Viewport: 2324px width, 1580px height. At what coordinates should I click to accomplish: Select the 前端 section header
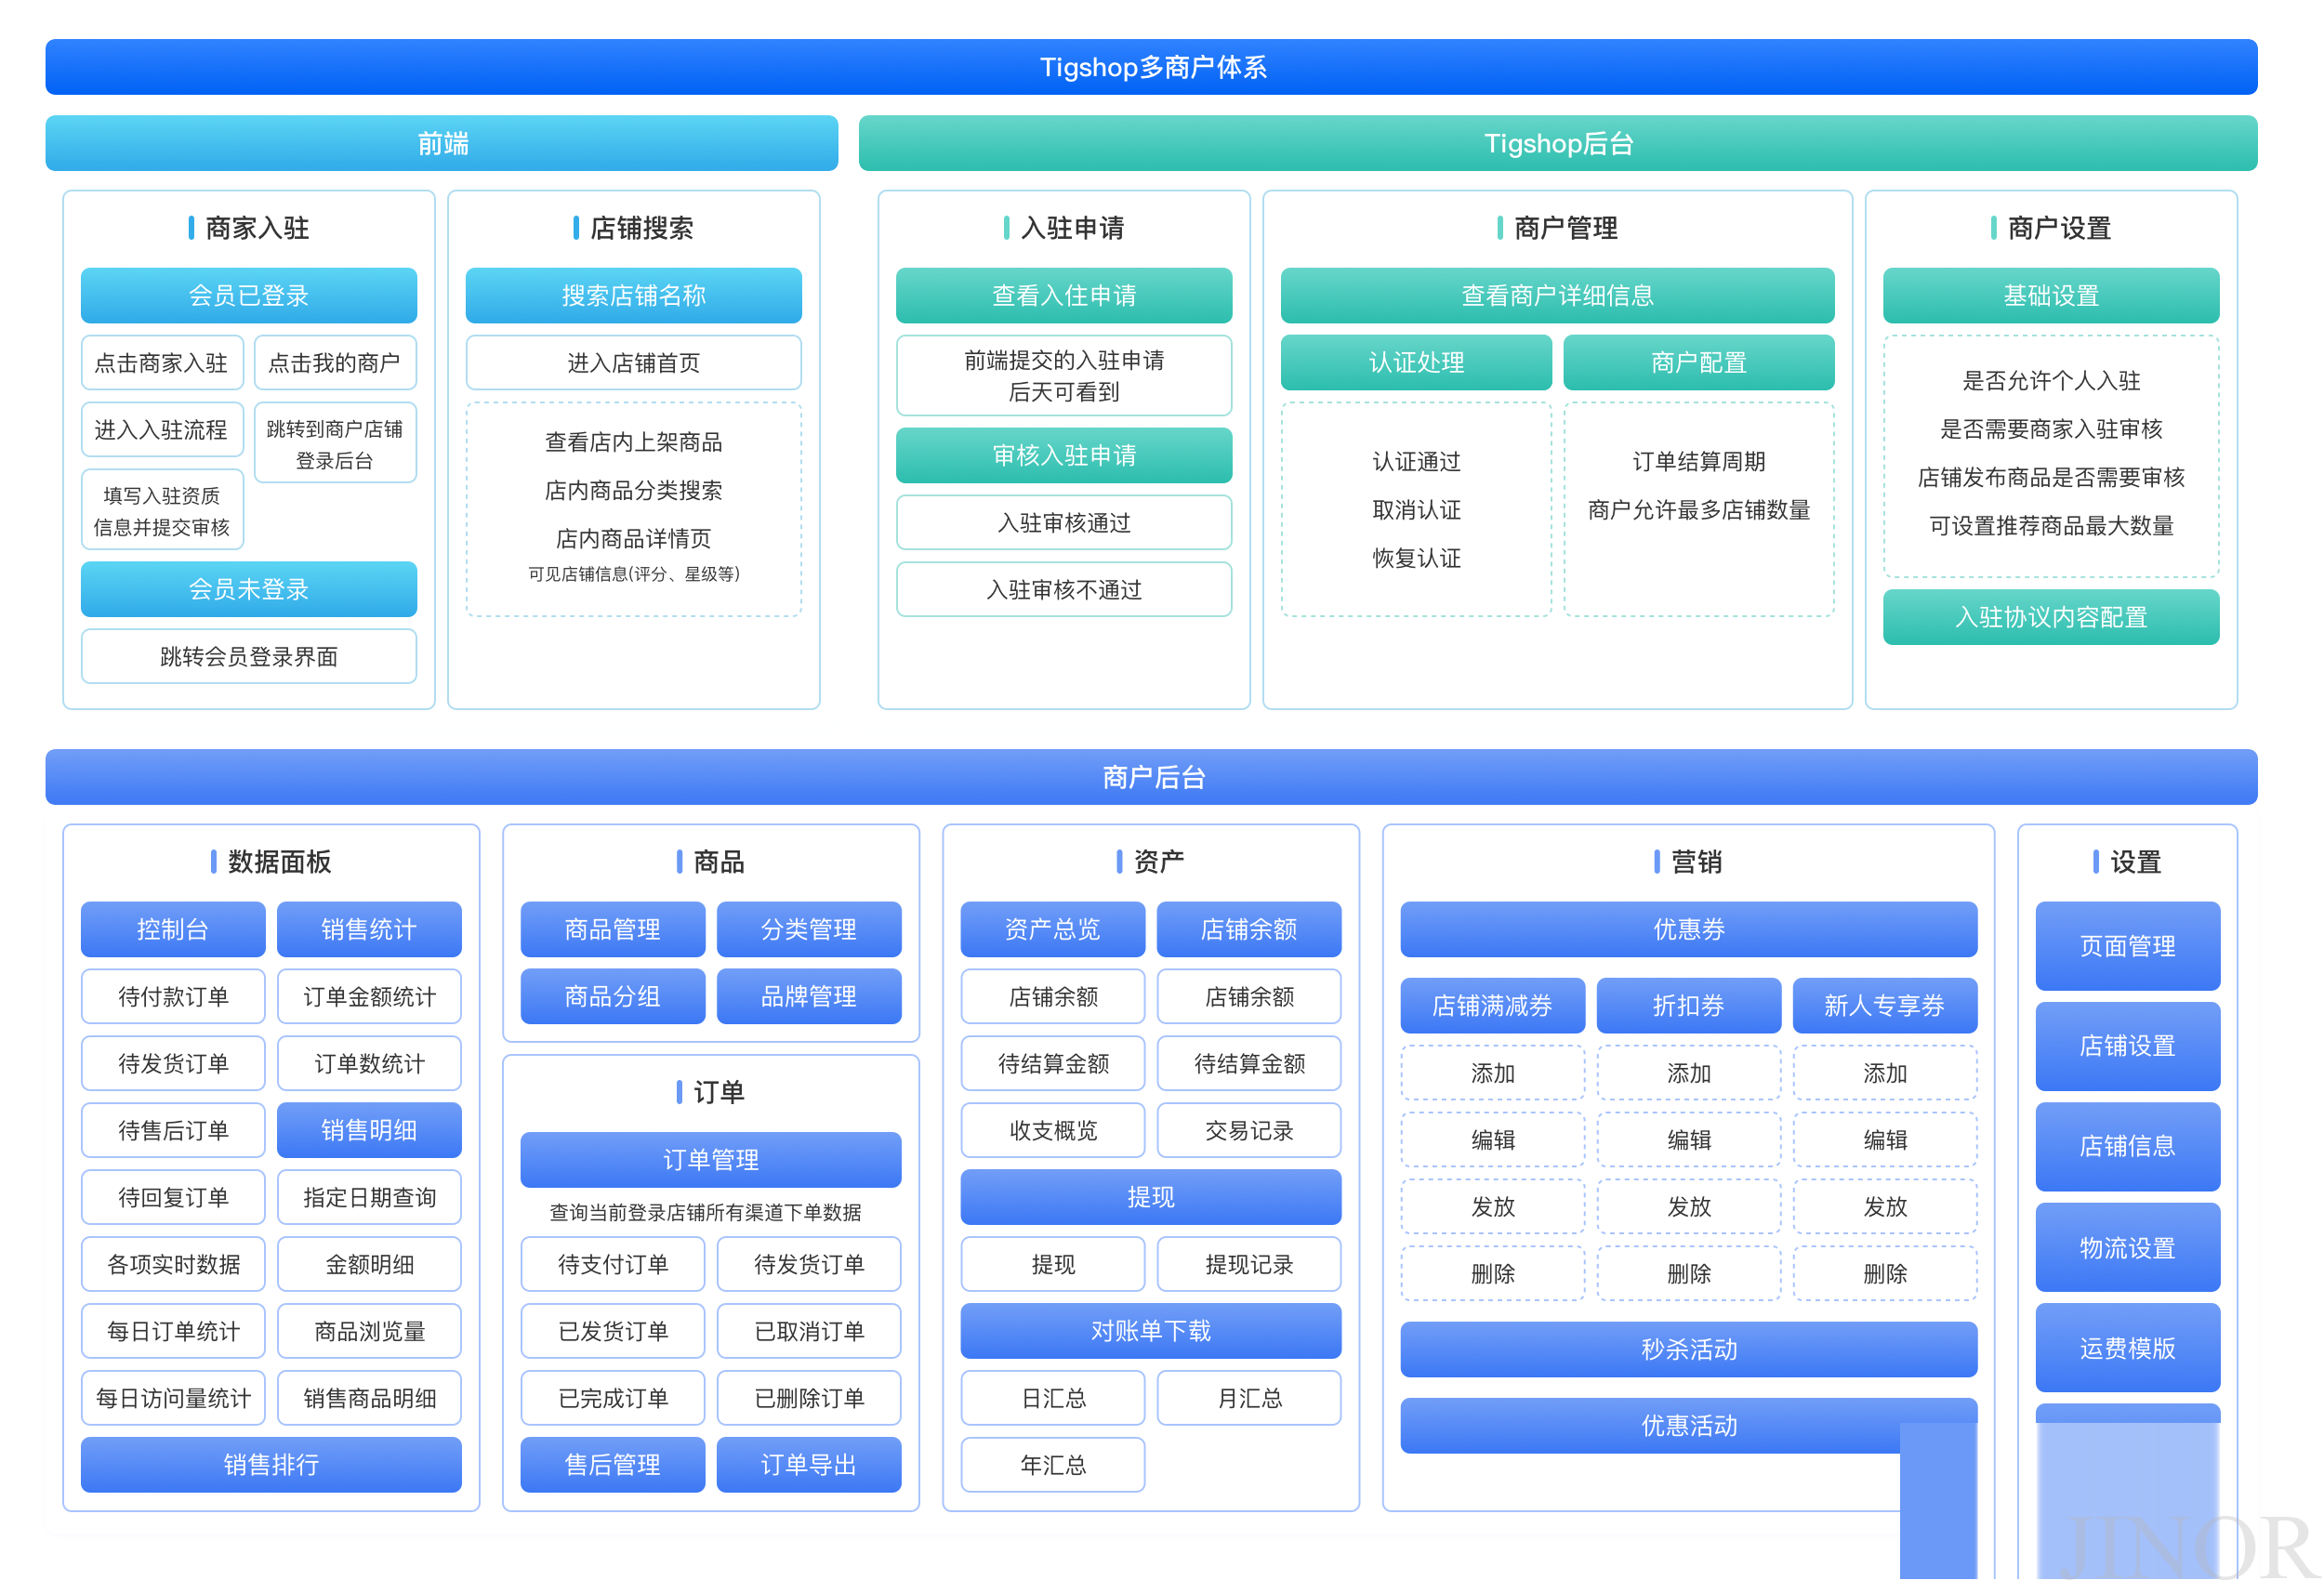(x=442, y=143)
